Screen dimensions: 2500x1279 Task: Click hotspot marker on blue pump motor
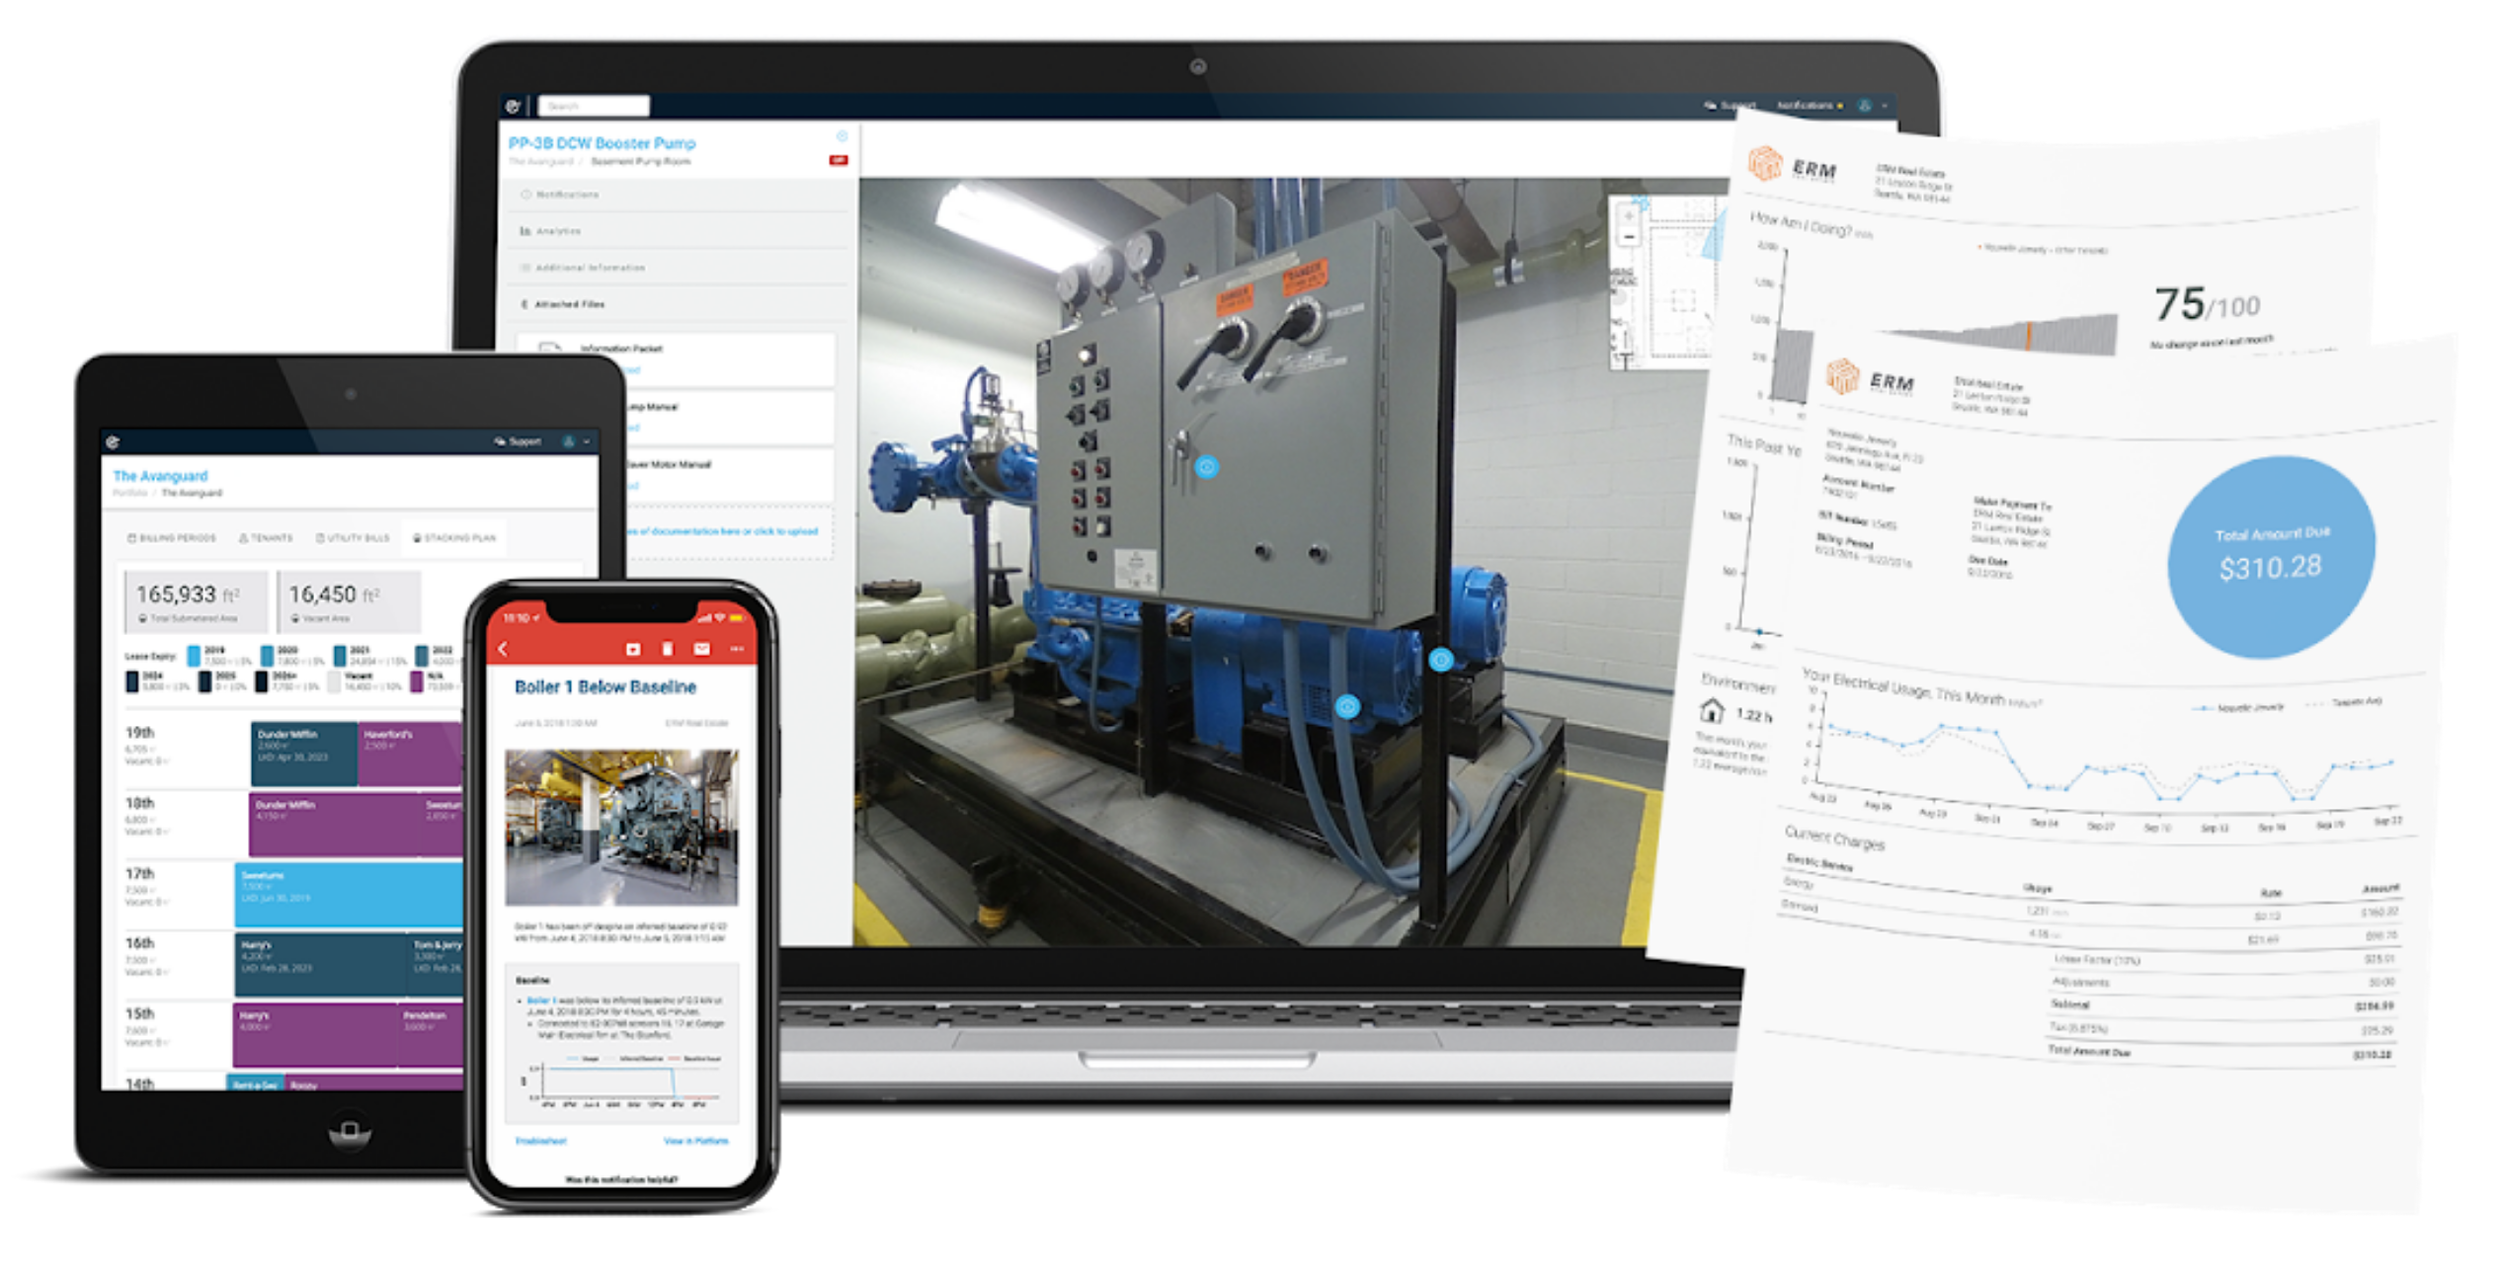[1441, 660]
